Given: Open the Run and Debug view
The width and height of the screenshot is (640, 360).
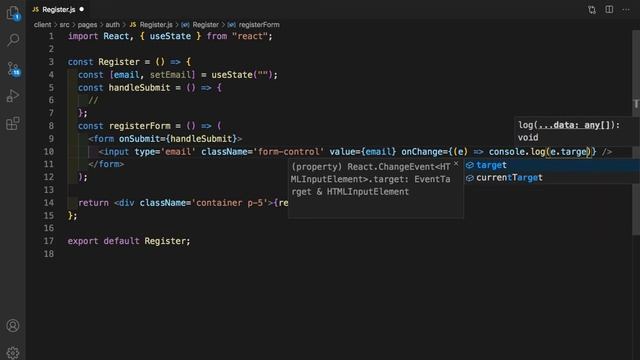Looking at the screenshot, I should pyautogui.click(x=13, y=96).
